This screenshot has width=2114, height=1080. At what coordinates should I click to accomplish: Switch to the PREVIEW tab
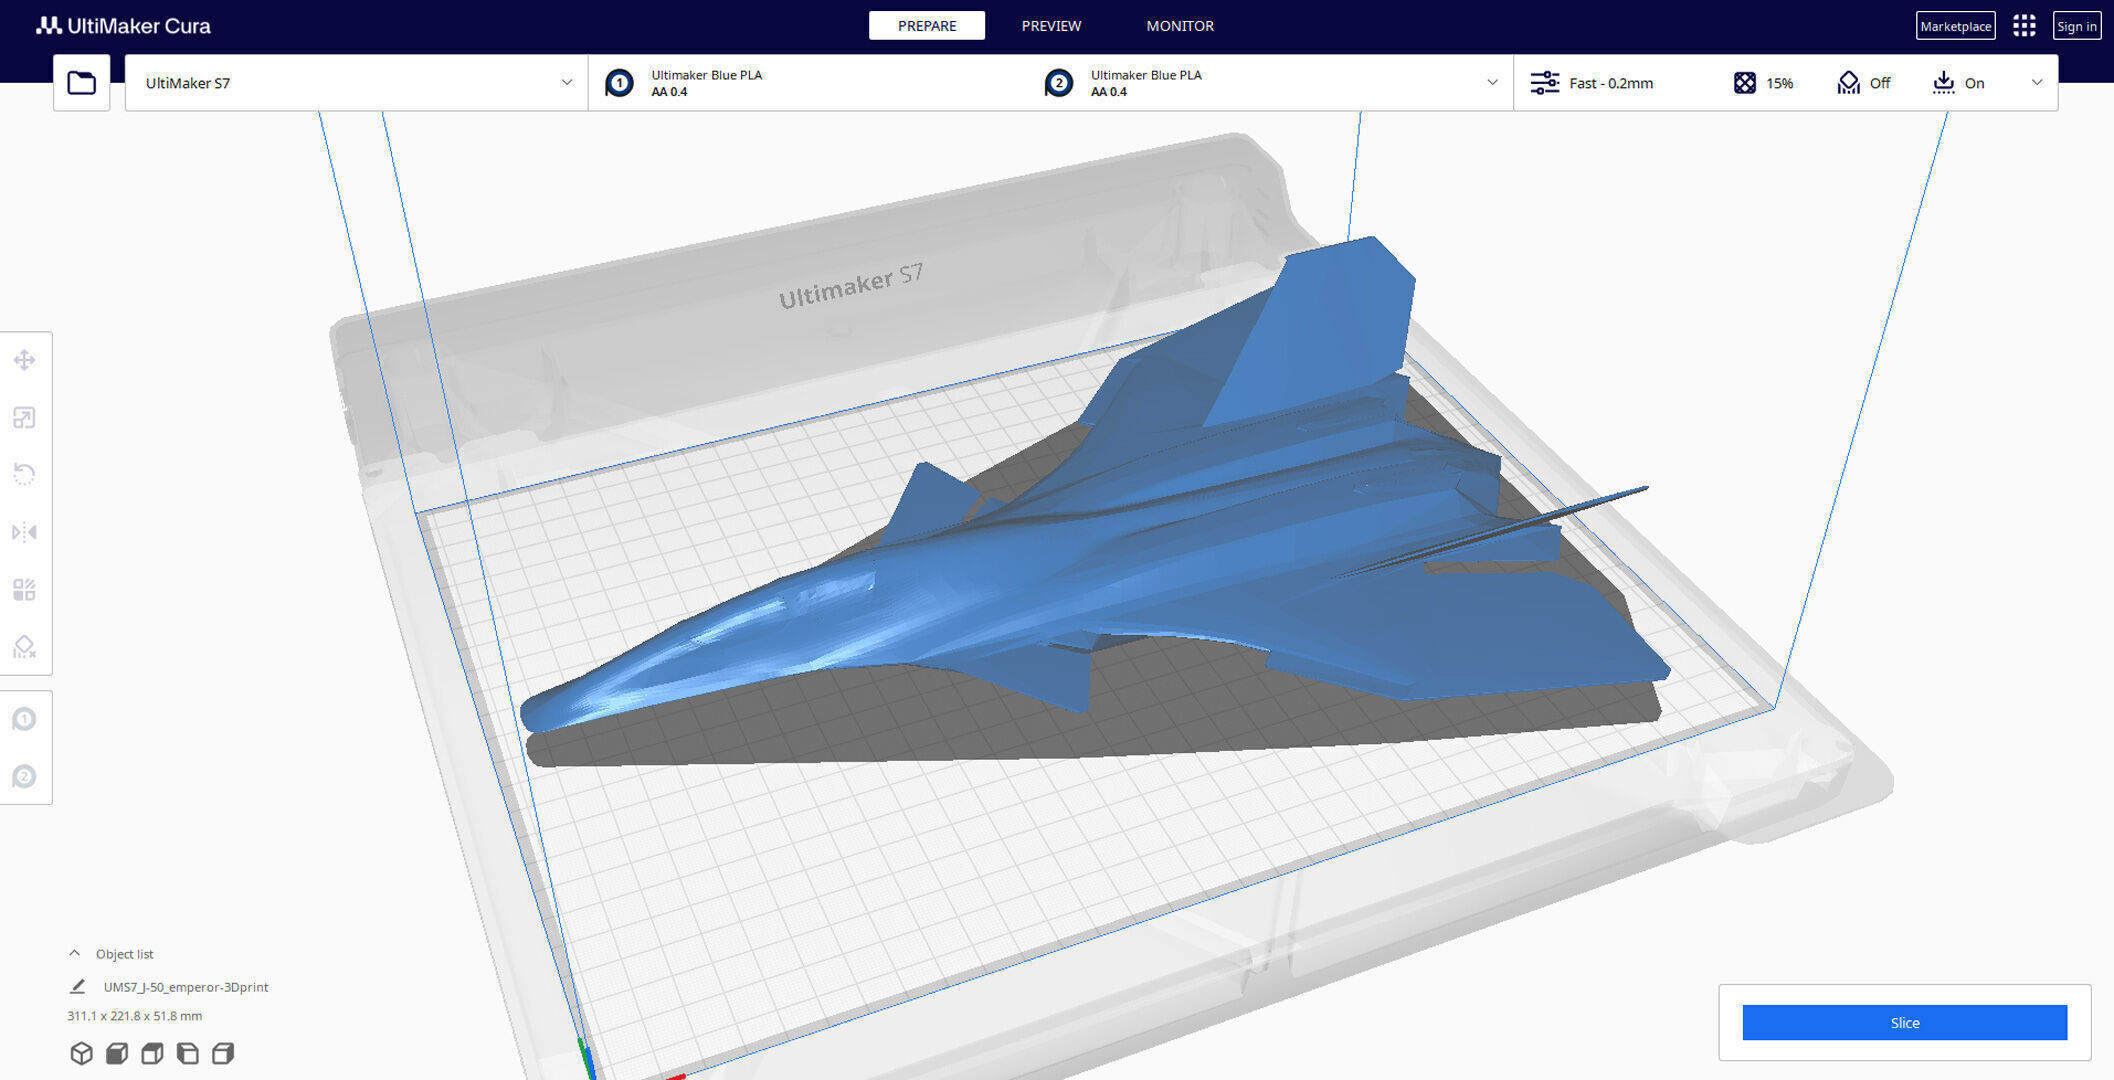point(1051,26)
